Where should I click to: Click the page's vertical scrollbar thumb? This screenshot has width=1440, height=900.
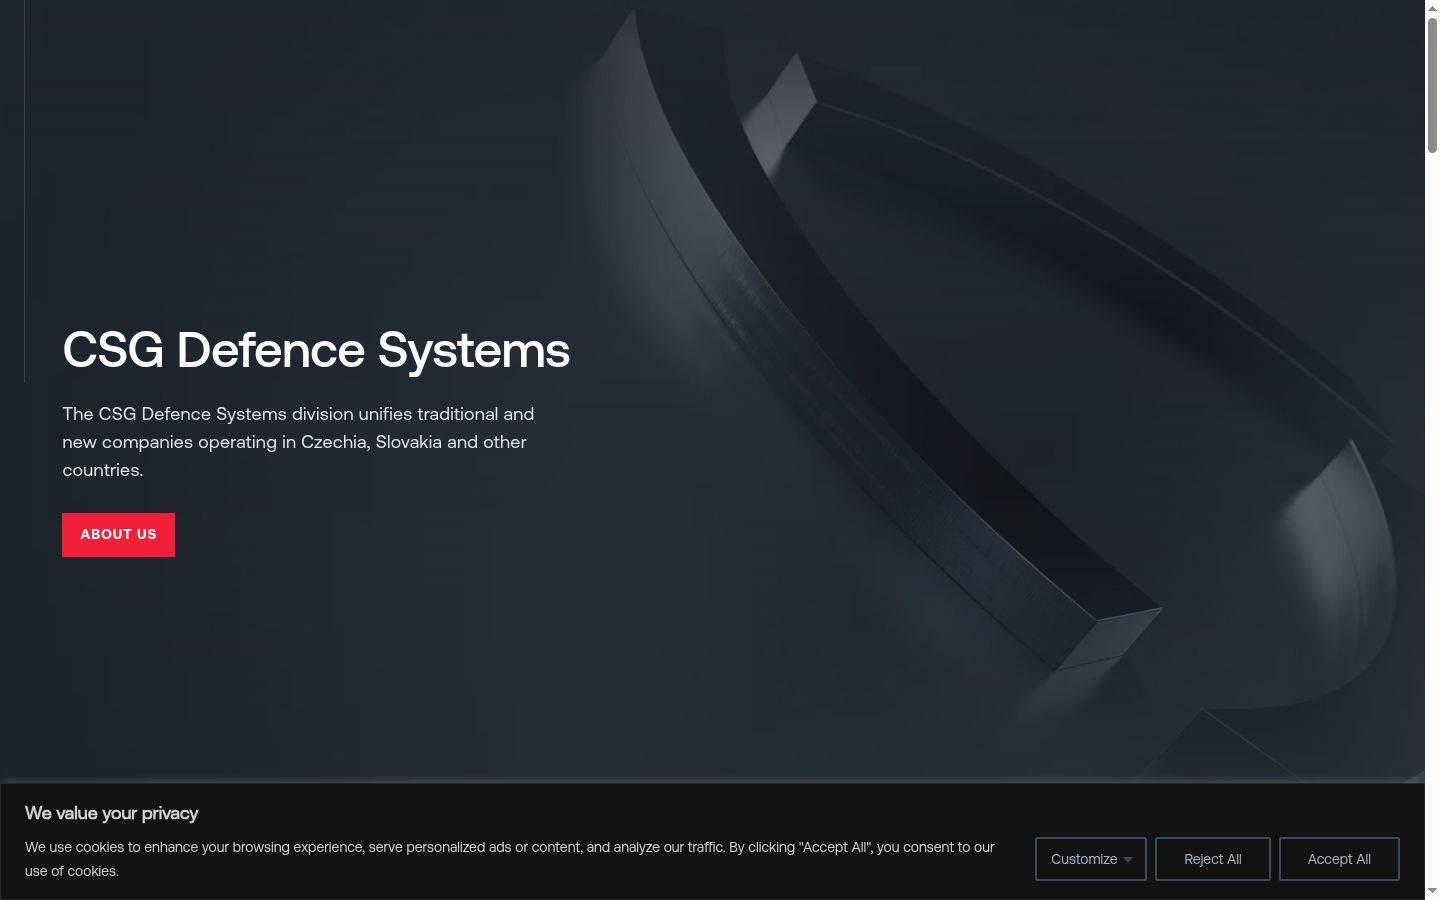coord(1432,85)
